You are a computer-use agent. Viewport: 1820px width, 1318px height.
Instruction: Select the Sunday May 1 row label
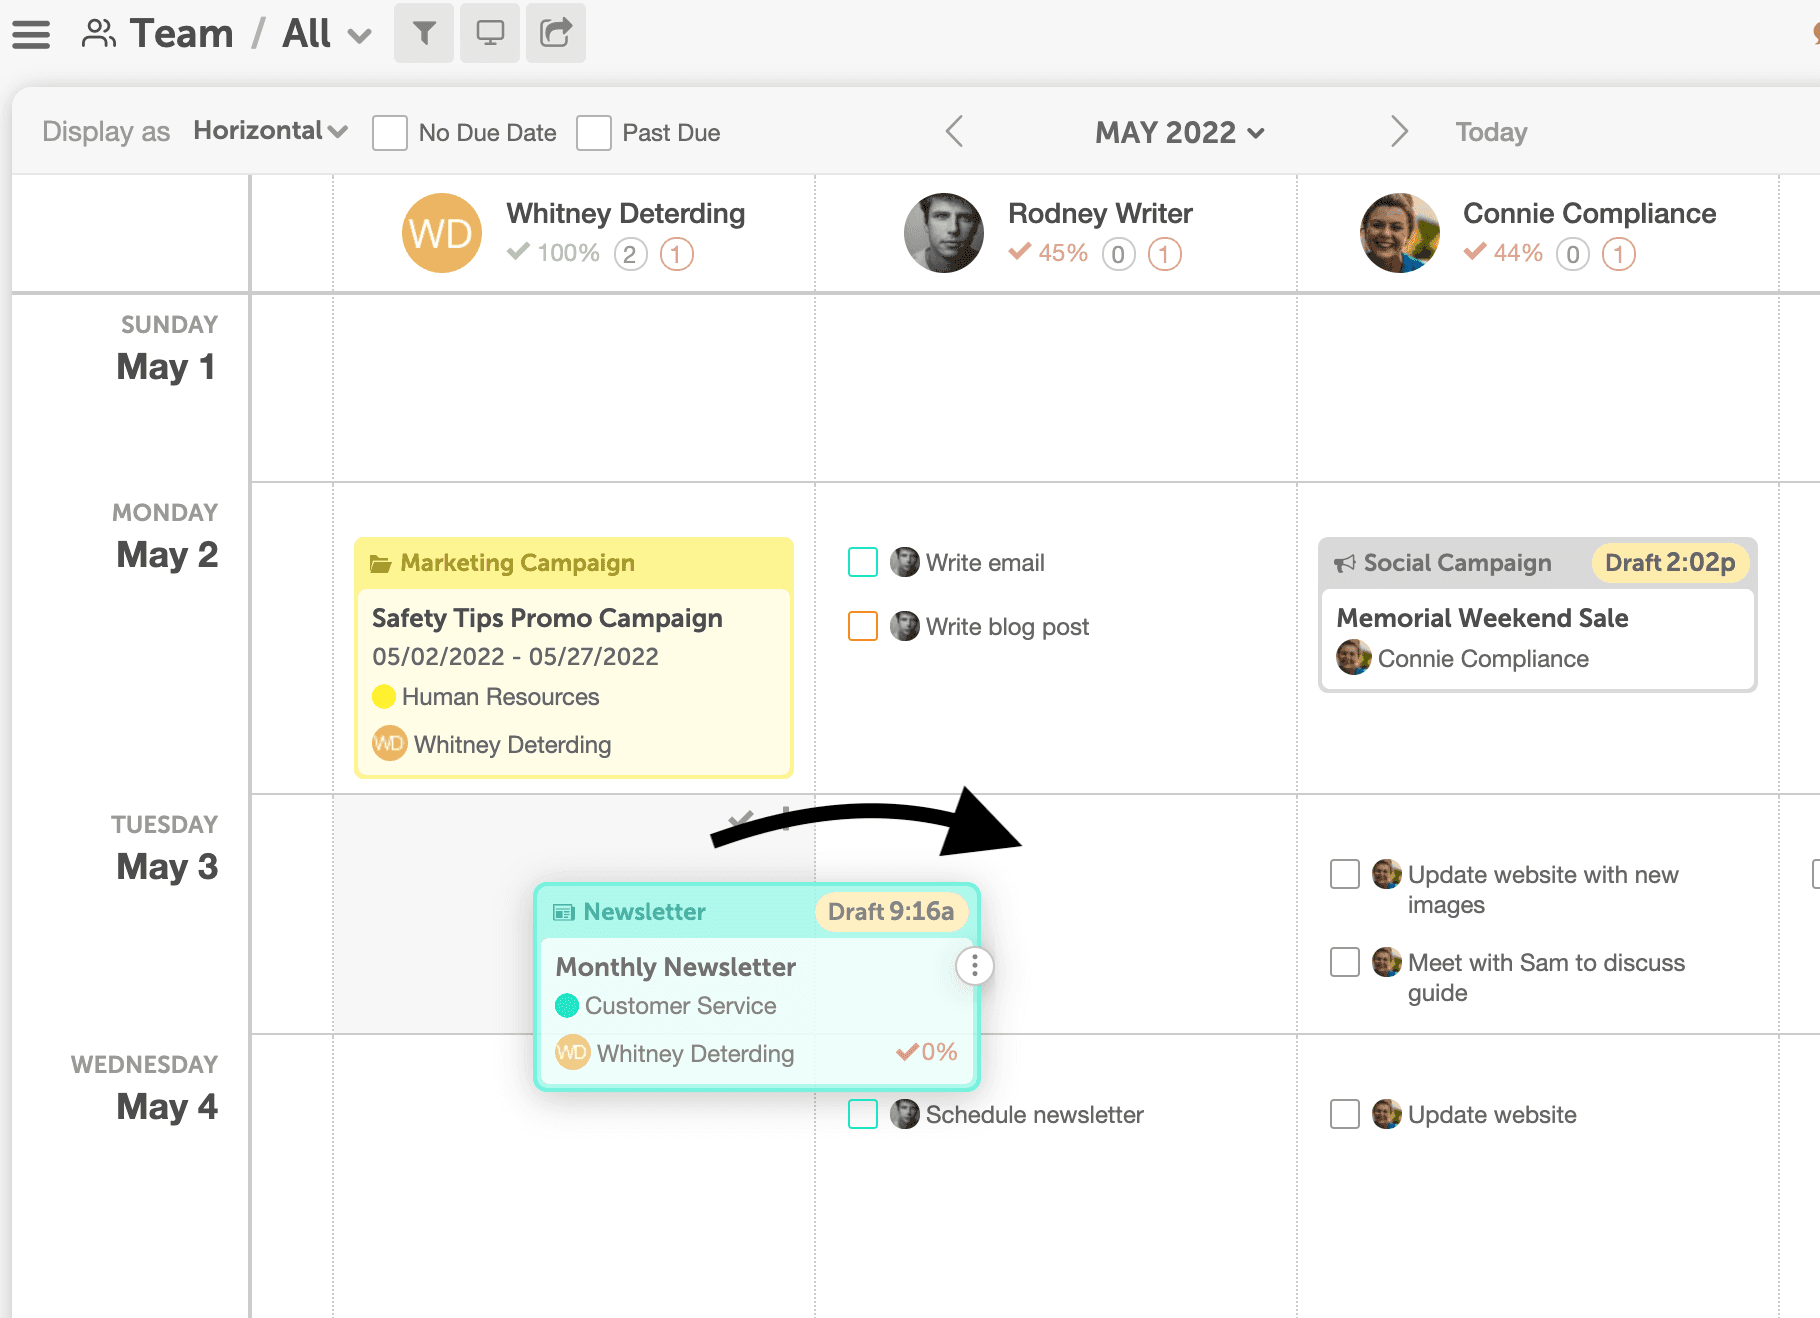pyautogui.click(x=167, y=349)
